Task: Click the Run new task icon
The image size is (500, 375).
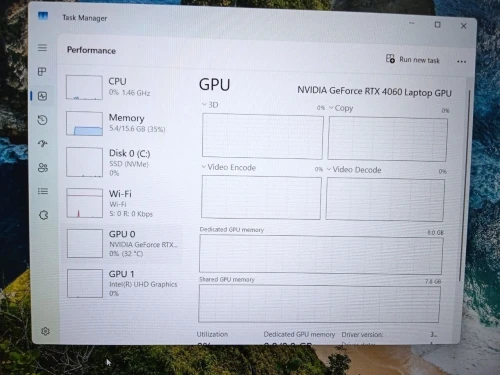Action: pyautogui.click(x=390, y=59)
